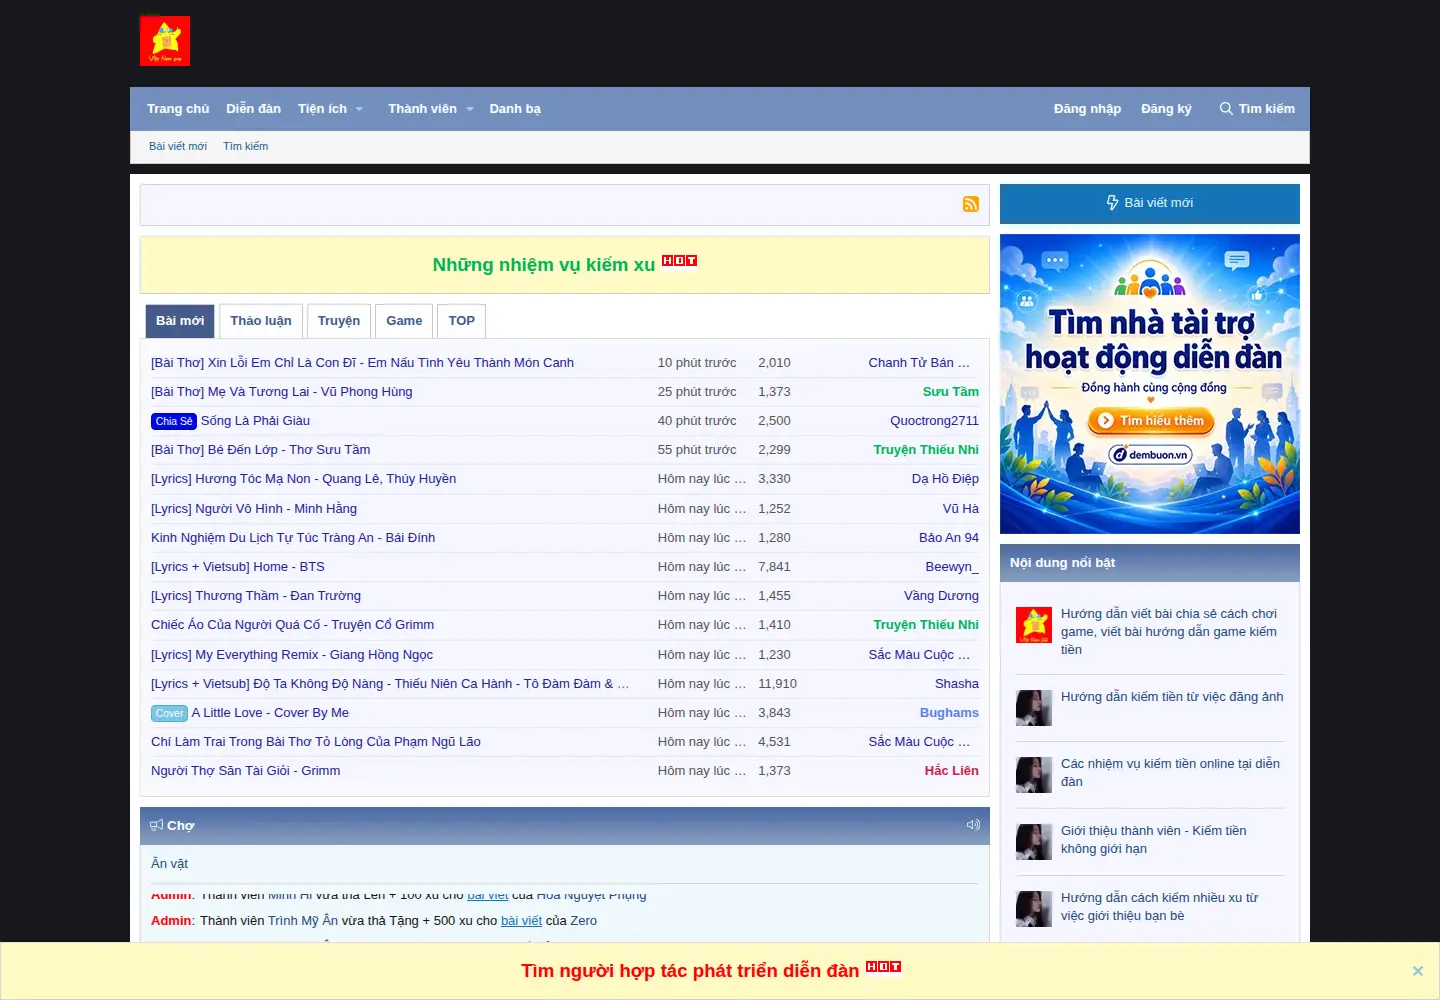Viewport: 1440px width, 1000px height.
Task: Click Tìm hiểu thêm button in the banner
Action: (1151, 421)
